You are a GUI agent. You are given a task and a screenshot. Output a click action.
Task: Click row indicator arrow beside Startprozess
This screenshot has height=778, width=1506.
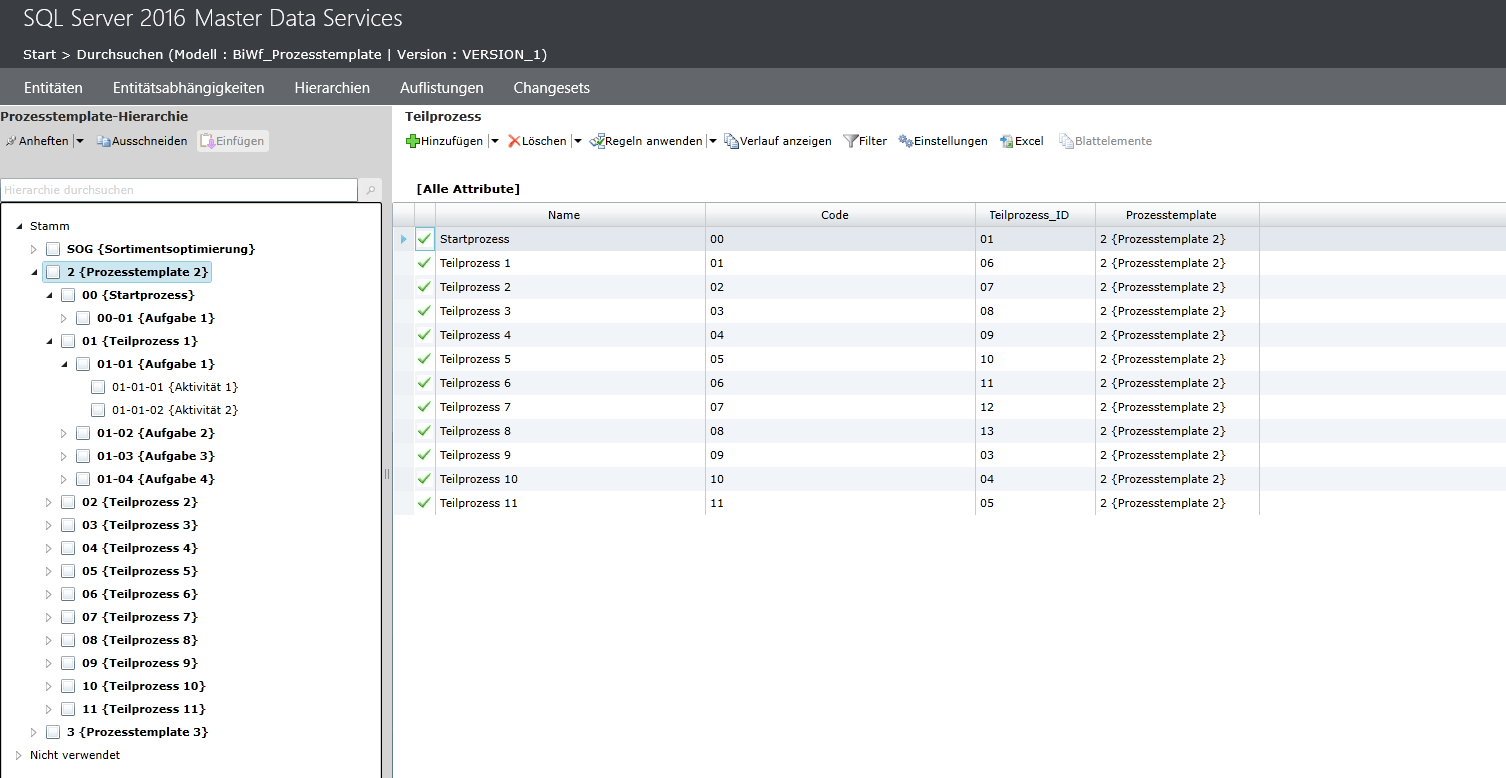click(404, 239)
